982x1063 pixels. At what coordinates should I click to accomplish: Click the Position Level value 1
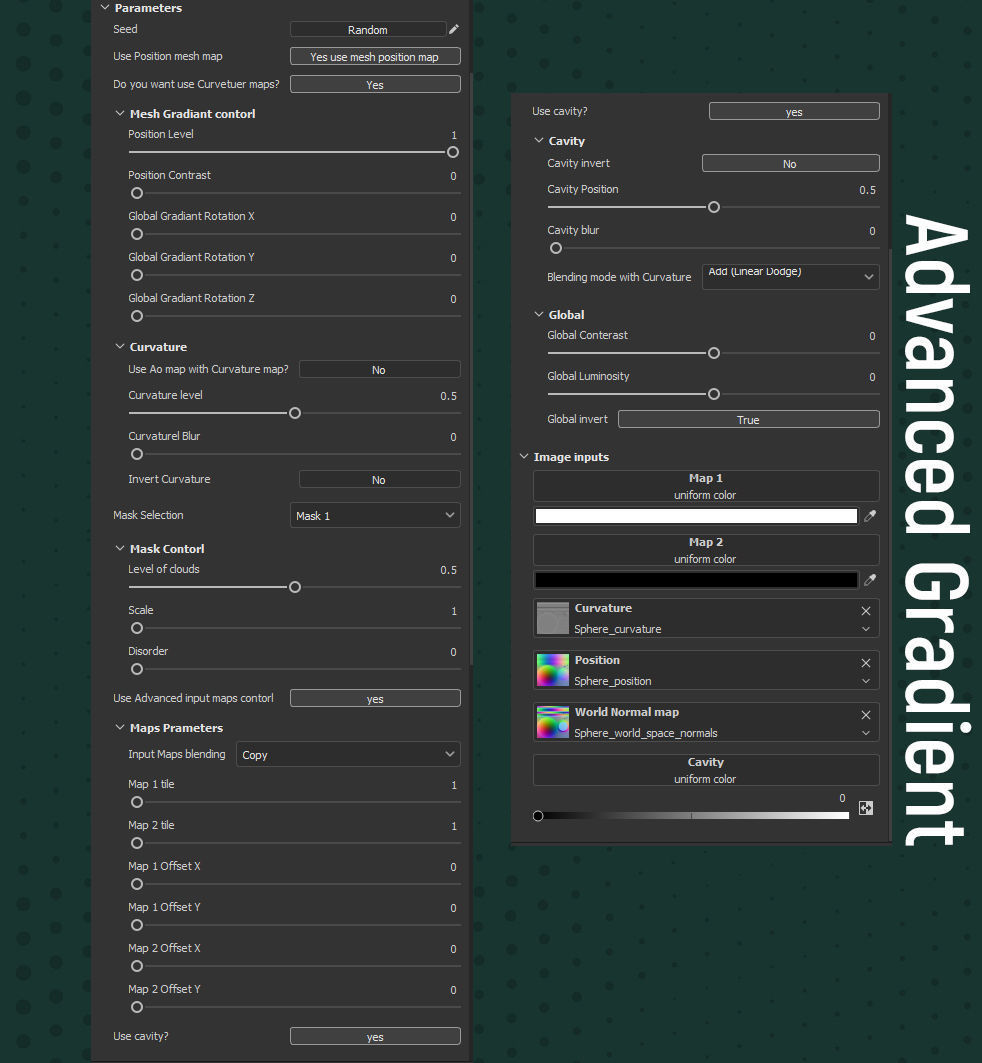[x=454, y=135]
